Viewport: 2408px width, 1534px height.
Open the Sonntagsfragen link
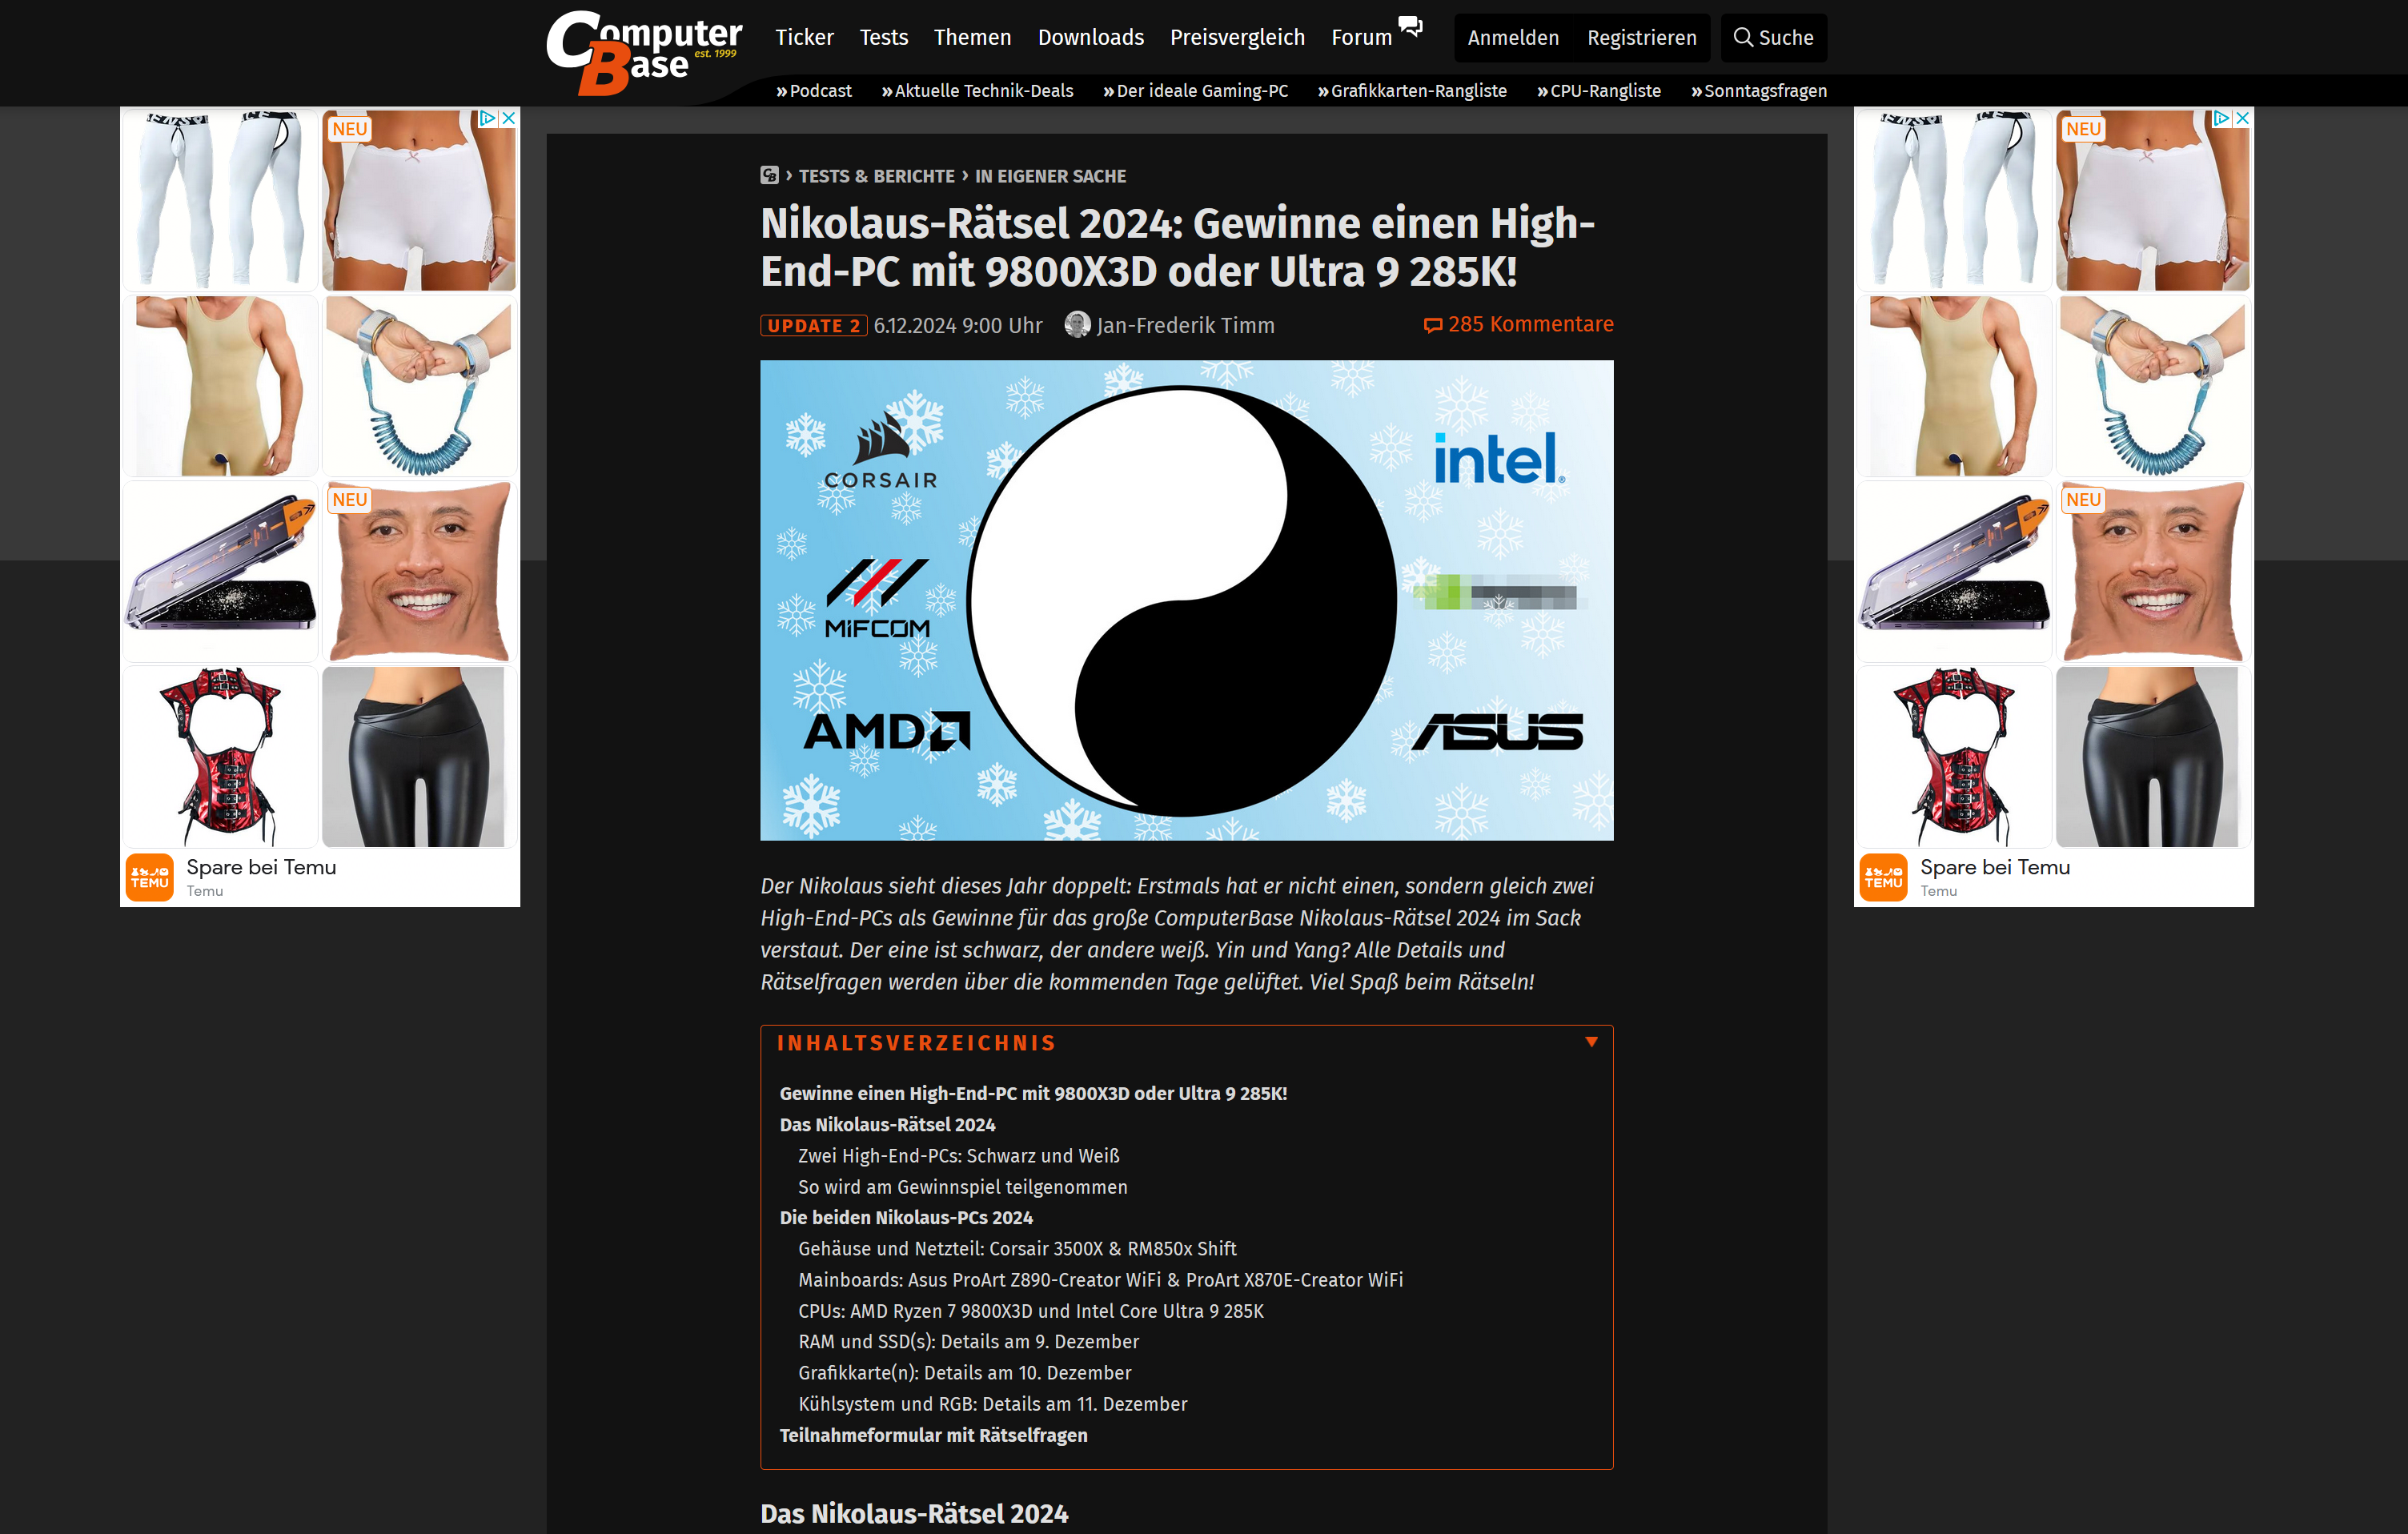click(x=1758, y=91)
